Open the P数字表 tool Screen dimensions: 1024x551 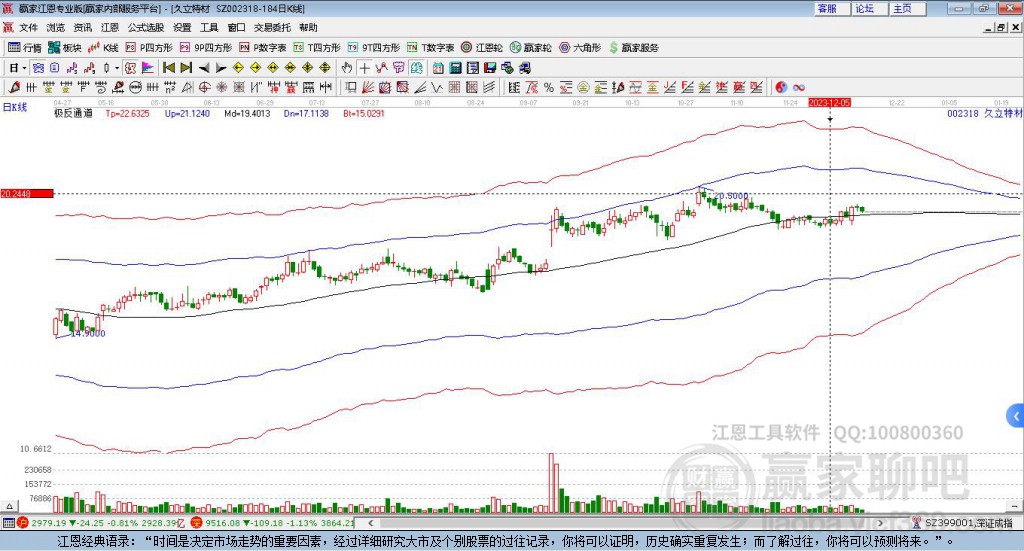[x=263, y=48]
